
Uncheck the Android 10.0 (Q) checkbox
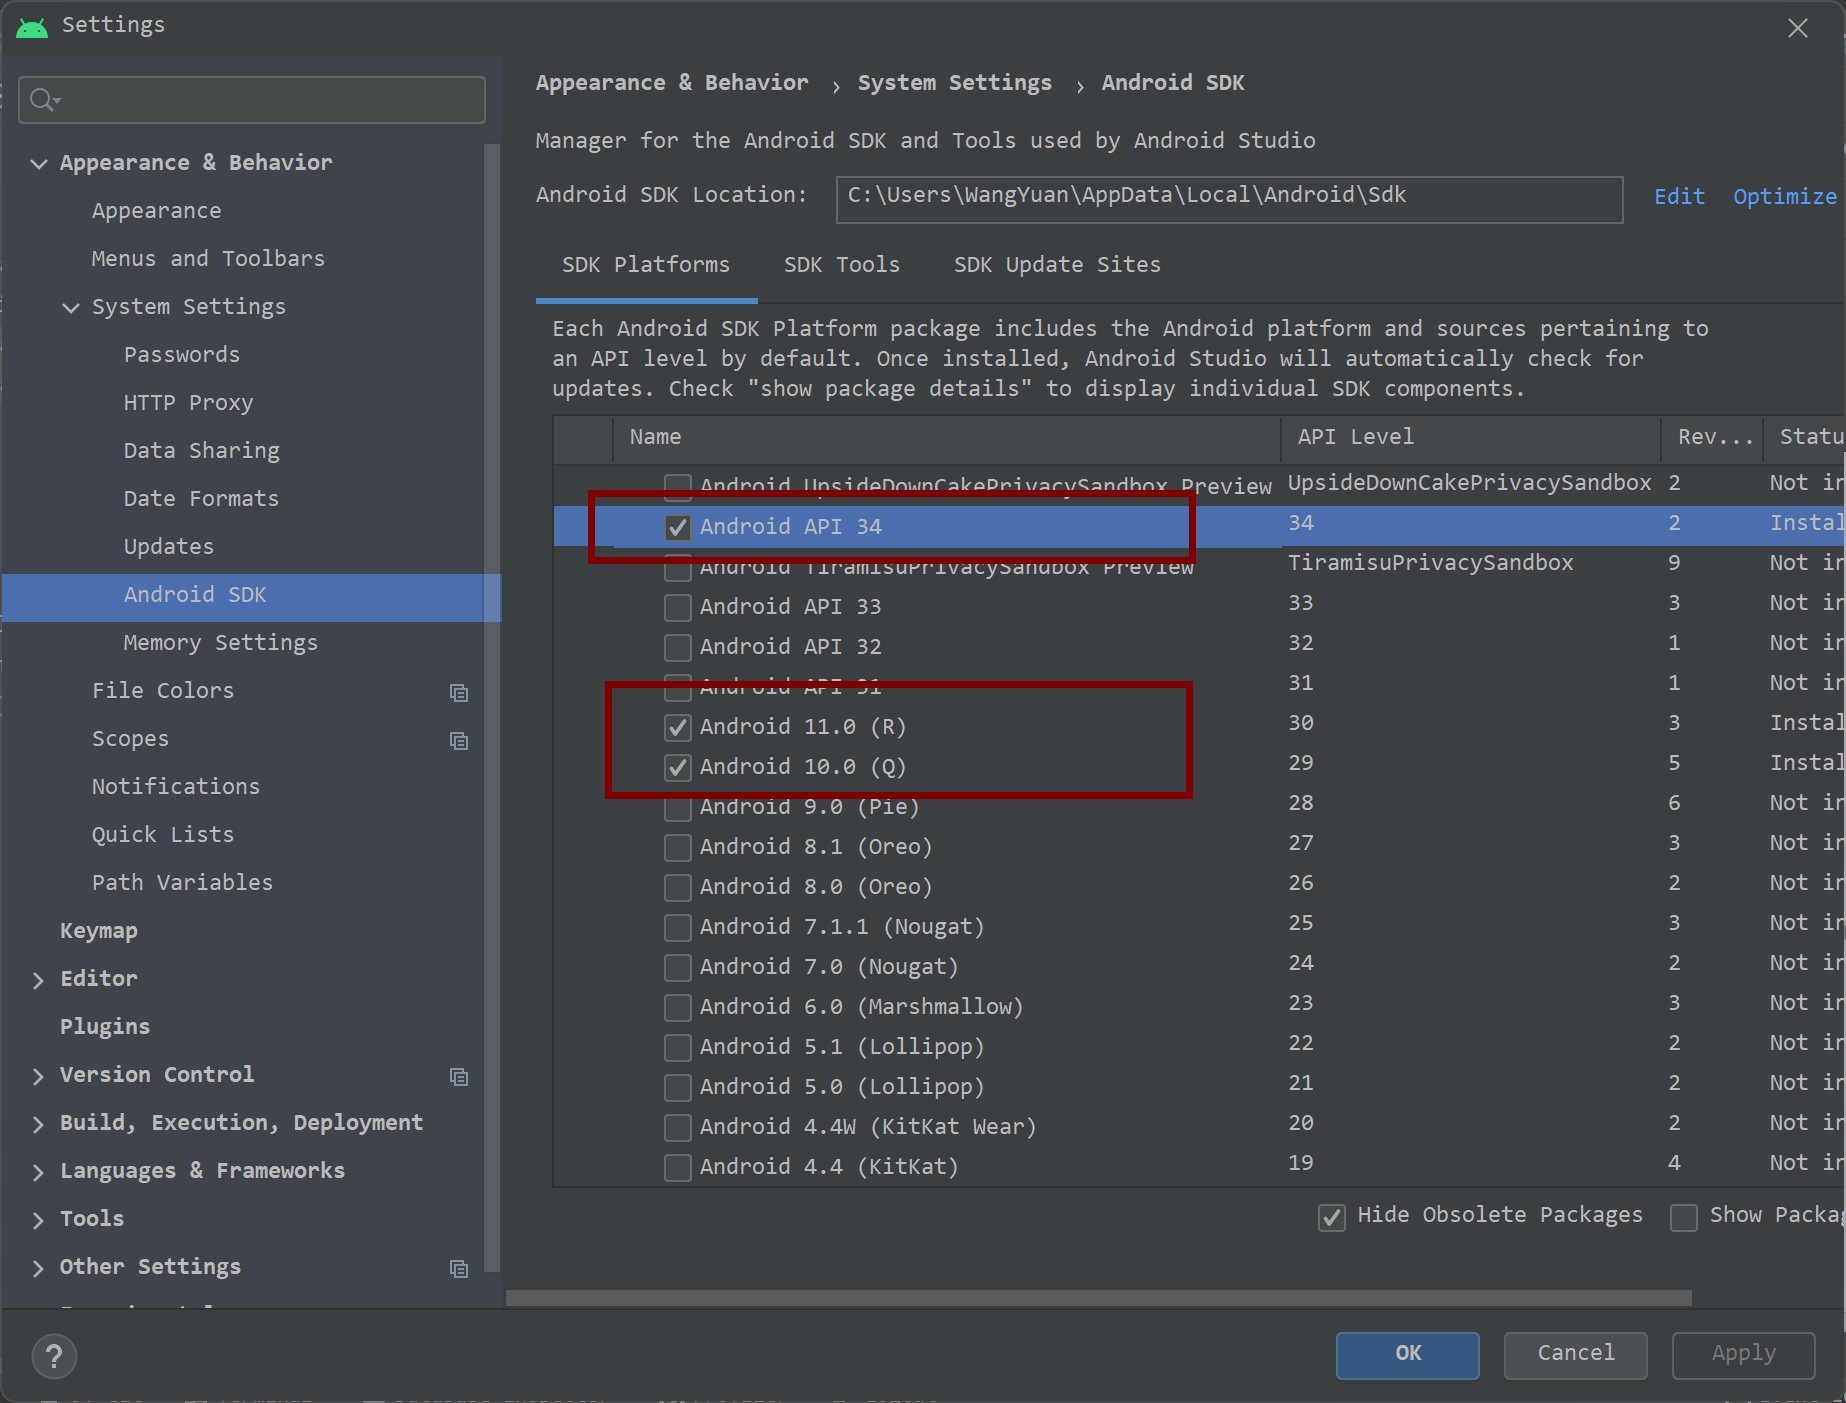click(x=678, y=767)
